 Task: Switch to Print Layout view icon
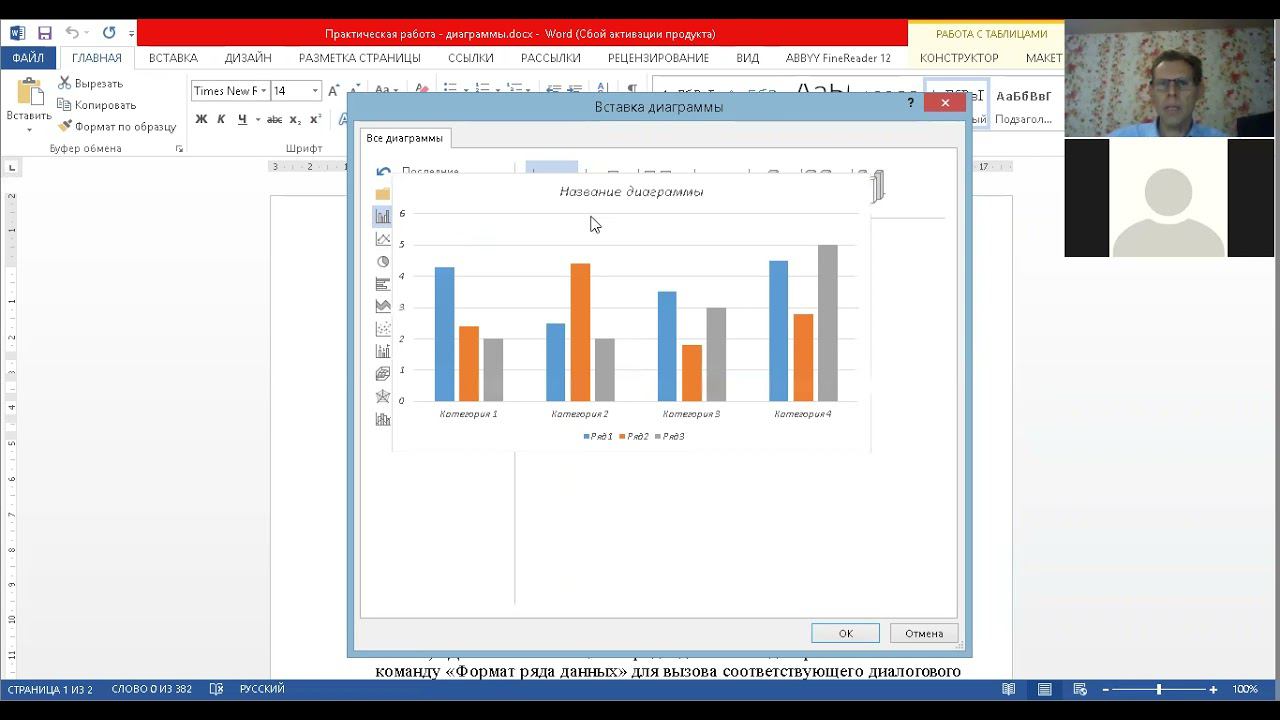(1044, 689)
